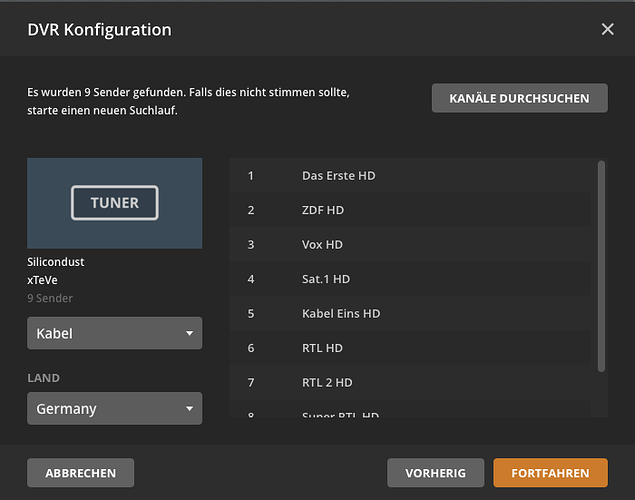The height and width of the screenshot is (500, 635).
Task: Select channel Super RTL HD
Action: [x=339, y=413]
